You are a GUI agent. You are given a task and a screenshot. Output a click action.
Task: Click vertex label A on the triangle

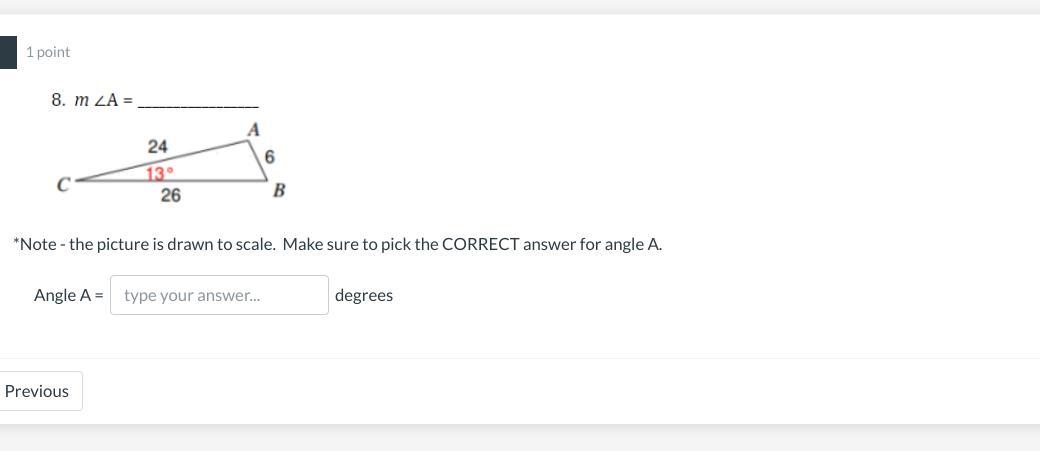tap(254, 129)
